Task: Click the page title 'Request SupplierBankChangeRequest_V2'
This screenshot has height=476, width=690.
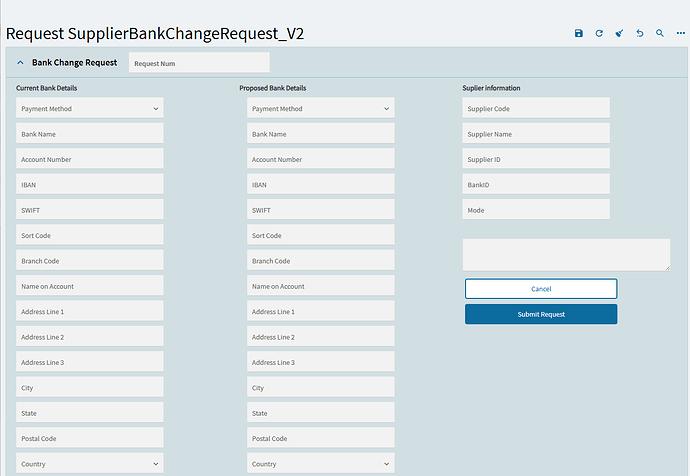Action: click(x=155, y=33)
